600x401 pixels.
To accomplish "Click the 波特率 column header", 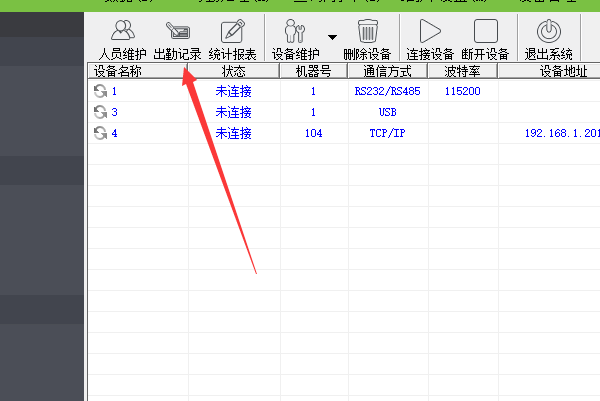I will coord(461,72).
